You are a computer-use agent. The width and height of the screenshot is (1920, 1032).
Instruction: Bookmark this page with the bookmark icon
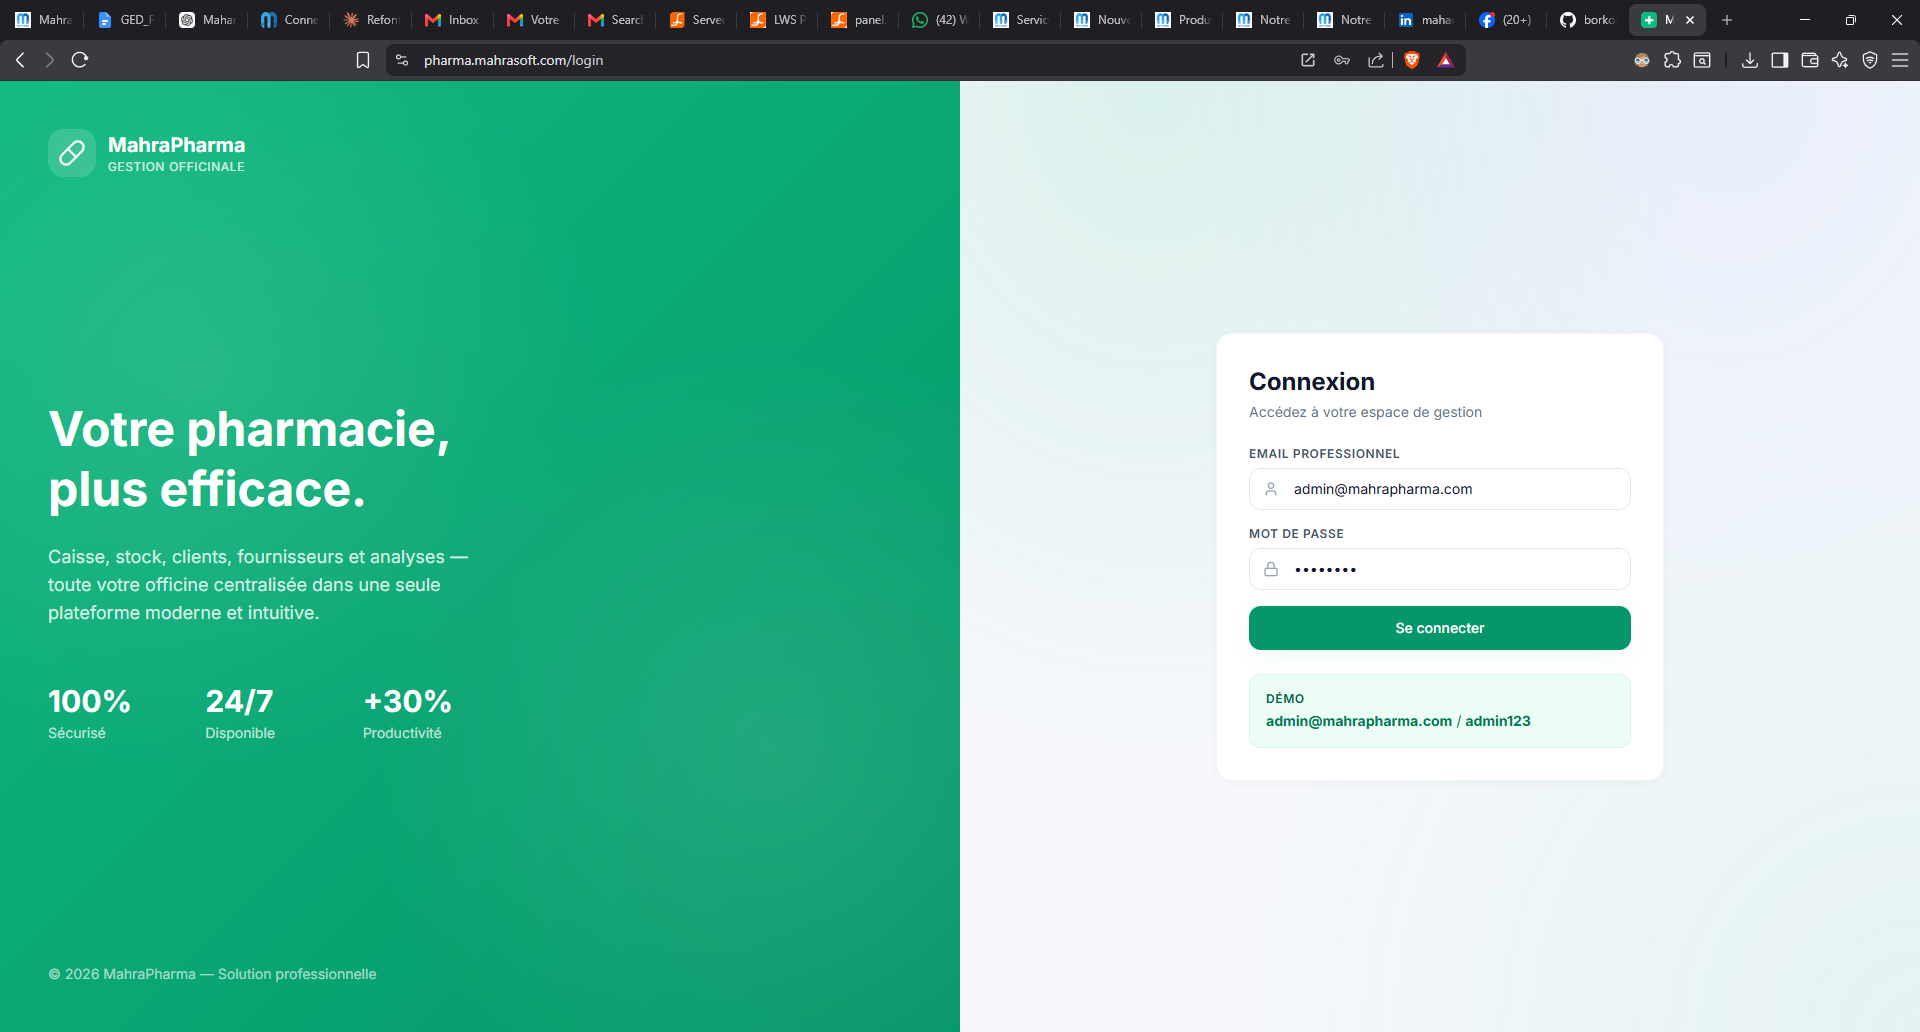coord(363,60)
